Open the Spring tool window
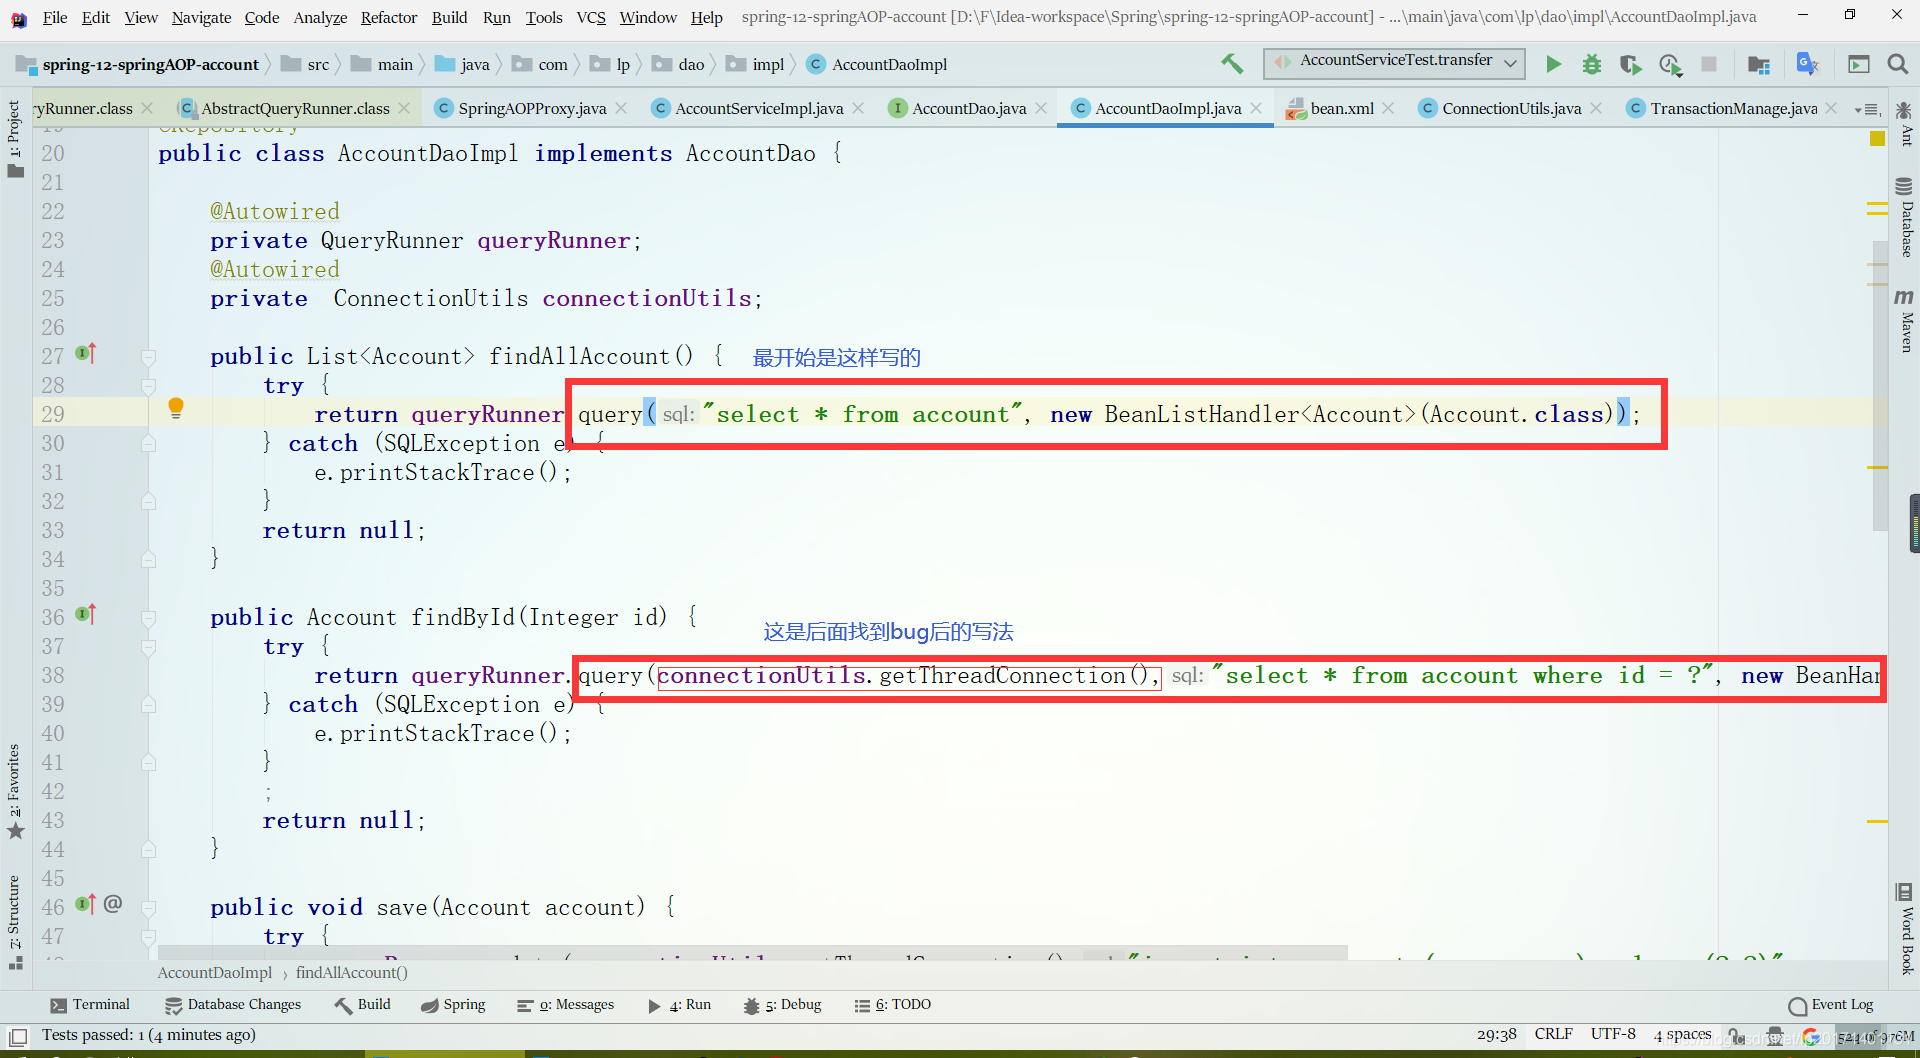 pyautogui.click(x=453, y=1005)
